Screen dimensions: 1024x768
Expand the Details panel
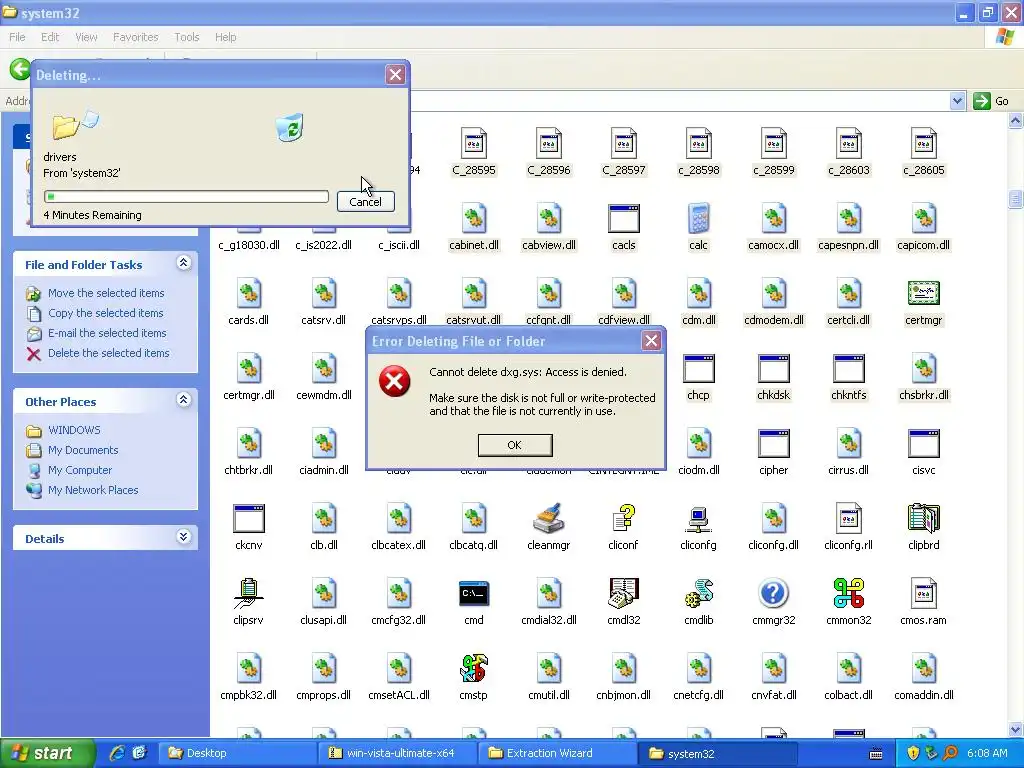[x=184, y=537]
